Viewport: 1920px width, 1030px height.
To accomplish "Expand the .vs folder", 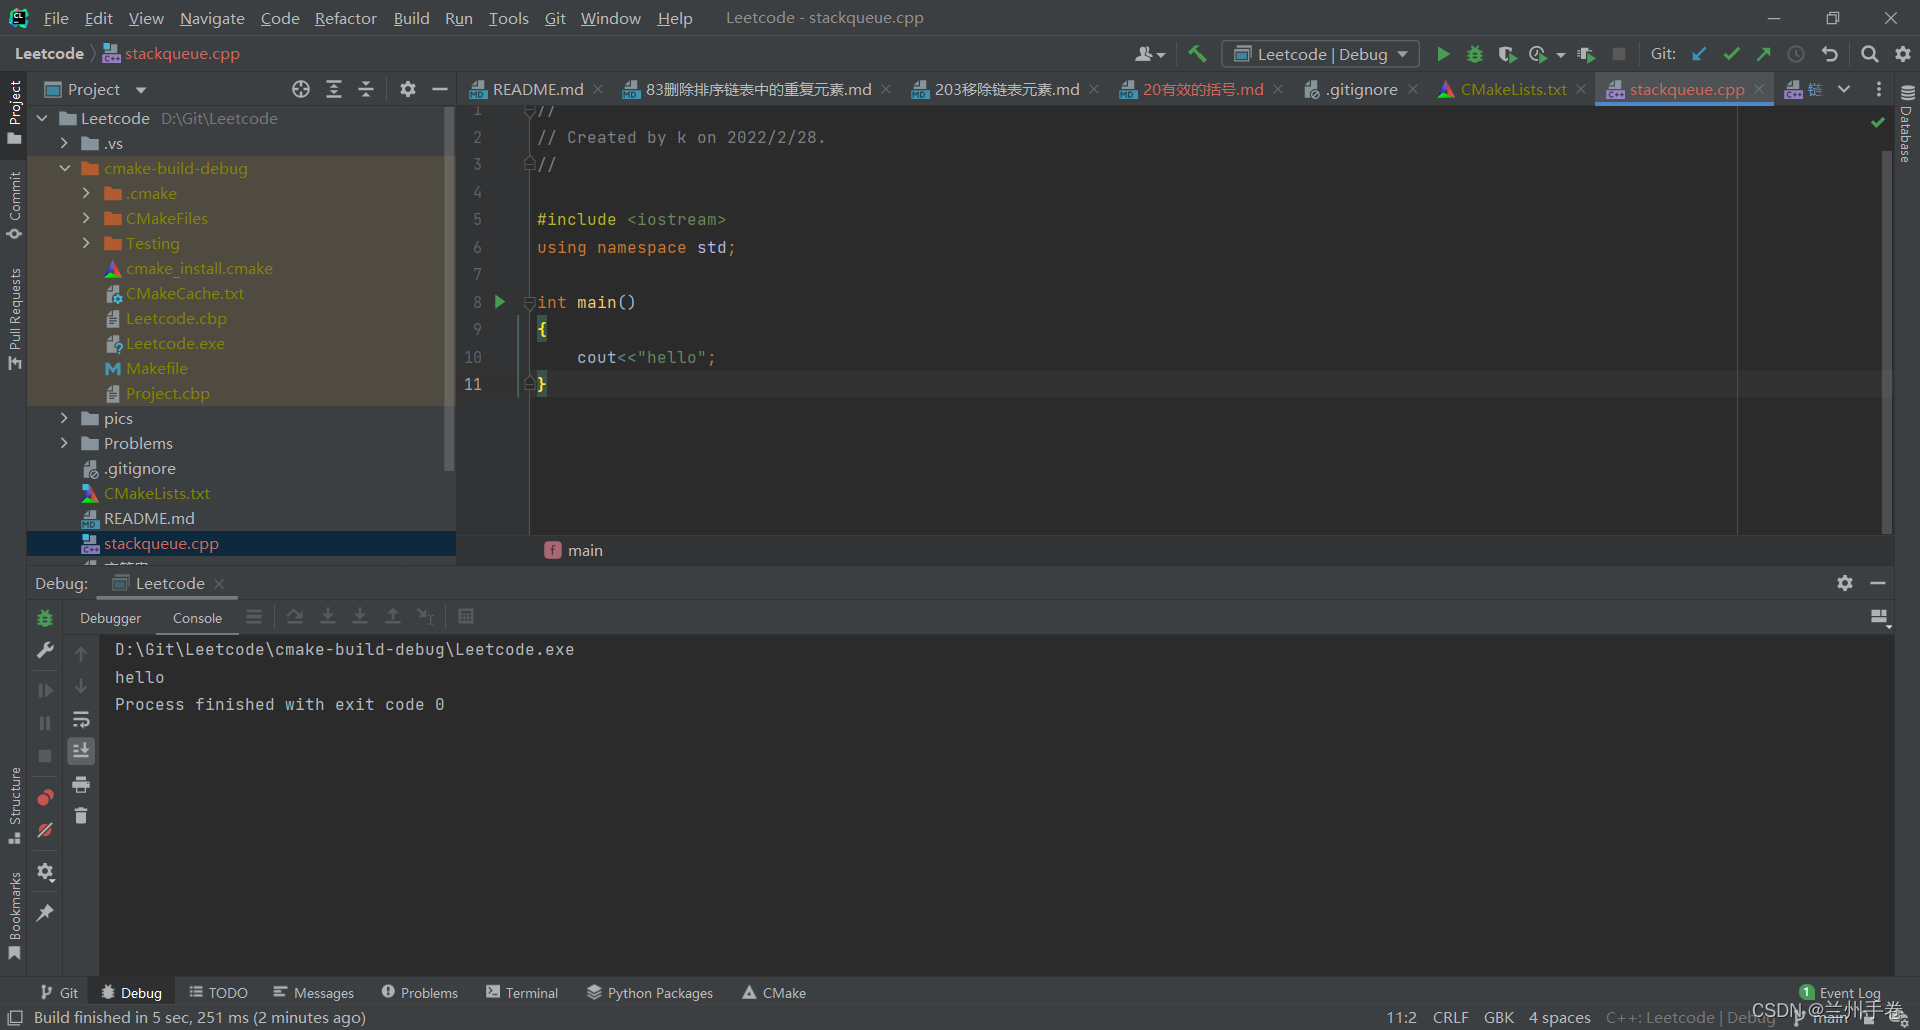I will click(65, 143).
